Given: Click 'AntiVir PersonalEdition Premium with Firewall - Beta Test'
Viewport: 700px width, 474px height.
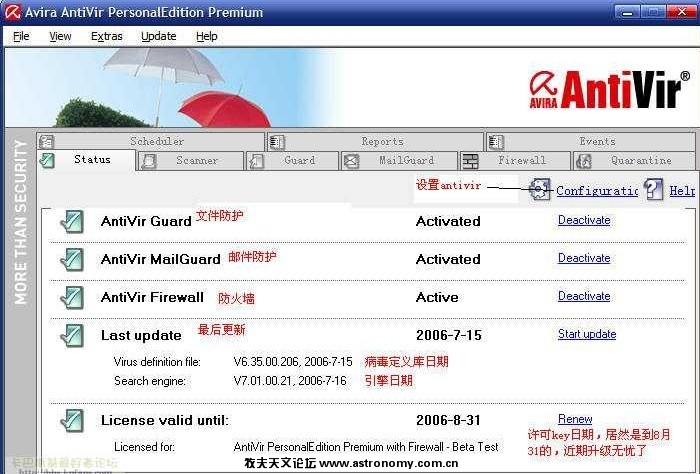Looking at the screenshot, I should pyautogui.click(x=366, y=447).
